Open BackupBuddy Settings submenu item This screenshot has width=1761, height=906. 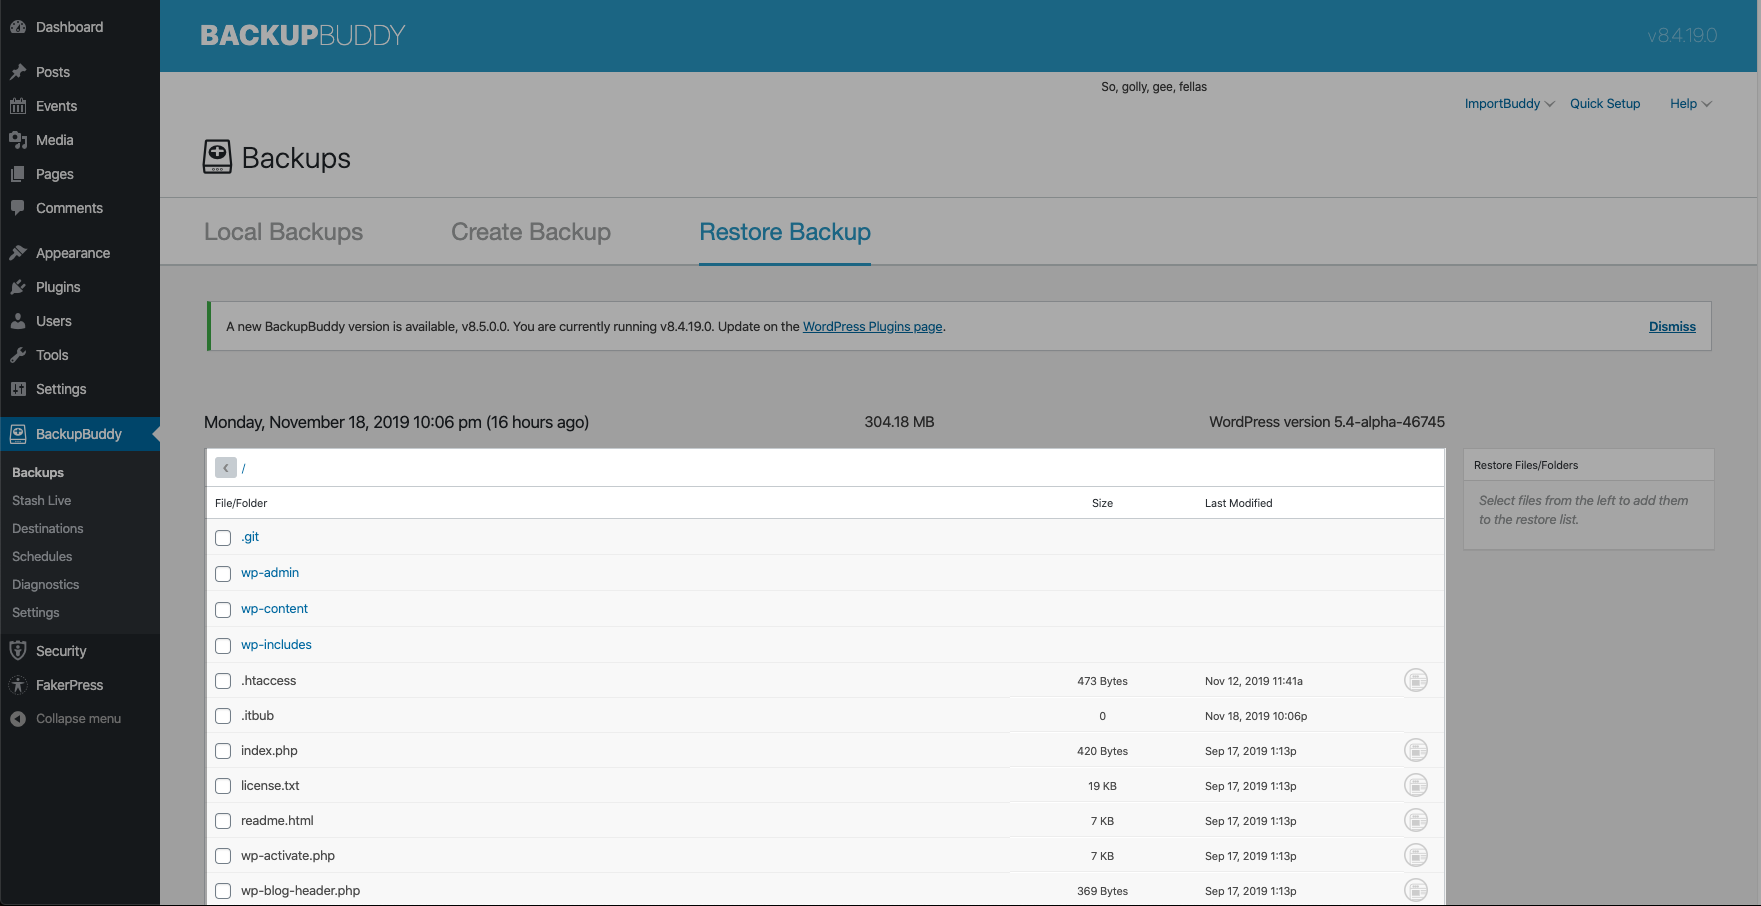coord(36,612)
